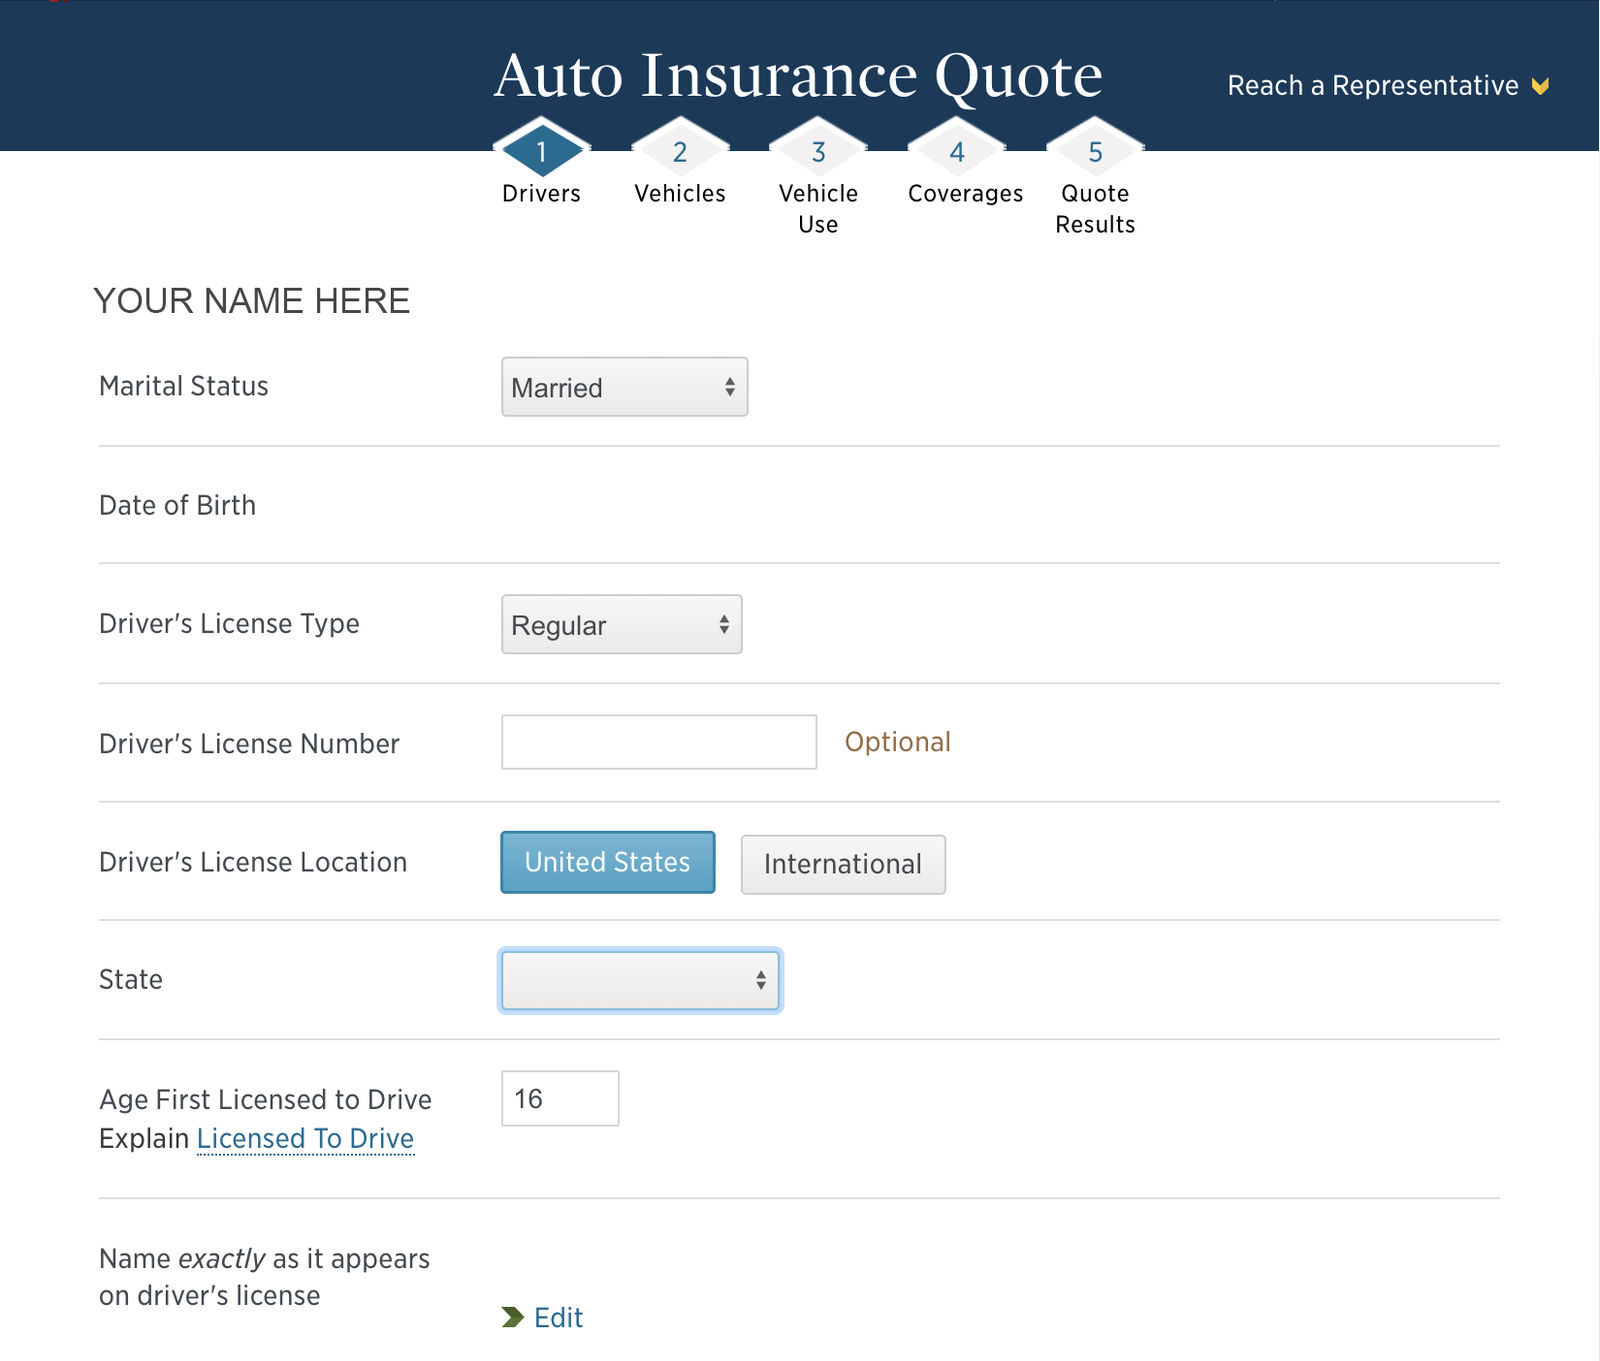The width and height of the screenshot is (1600, 1361).
Task: Select step 3 Vehicle Use diamond icon
Action: click(x=818, y=152)
